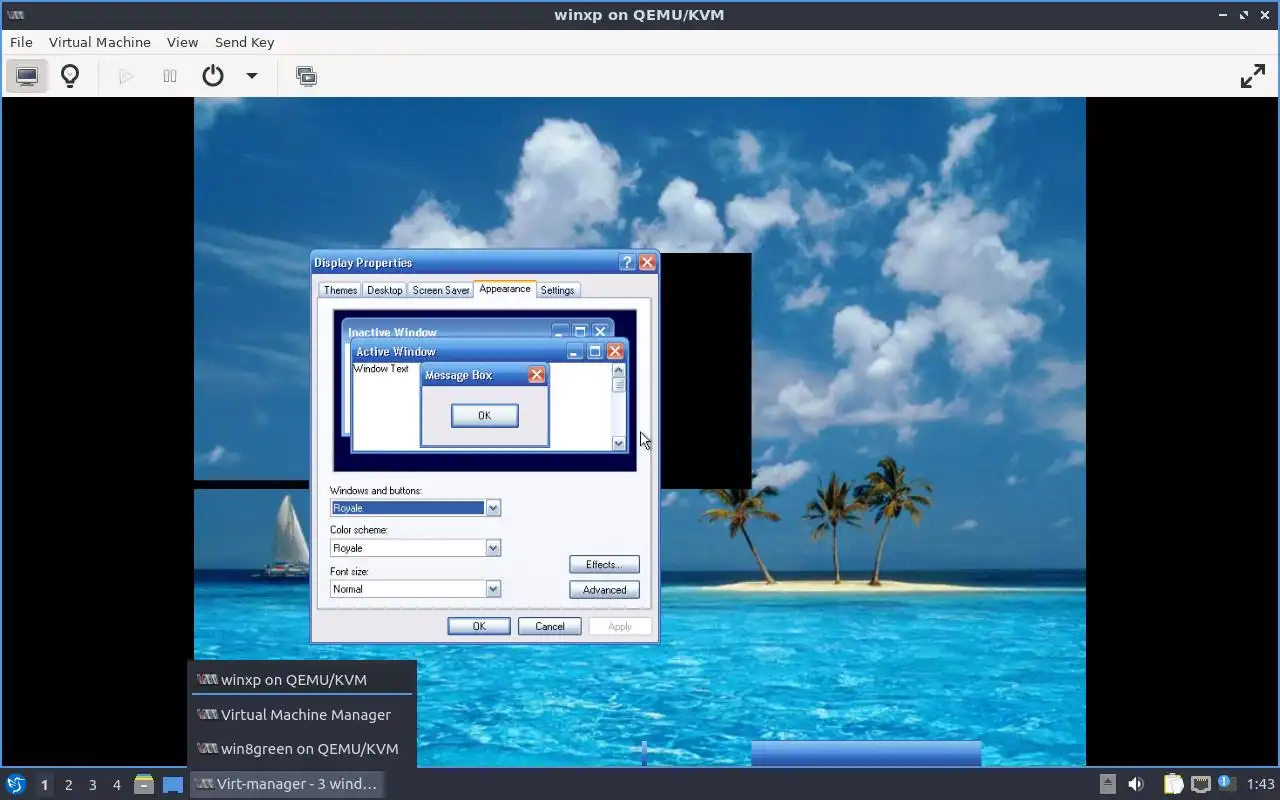
Task: Switch to workspace 3
Action: (x=92, y=785)
